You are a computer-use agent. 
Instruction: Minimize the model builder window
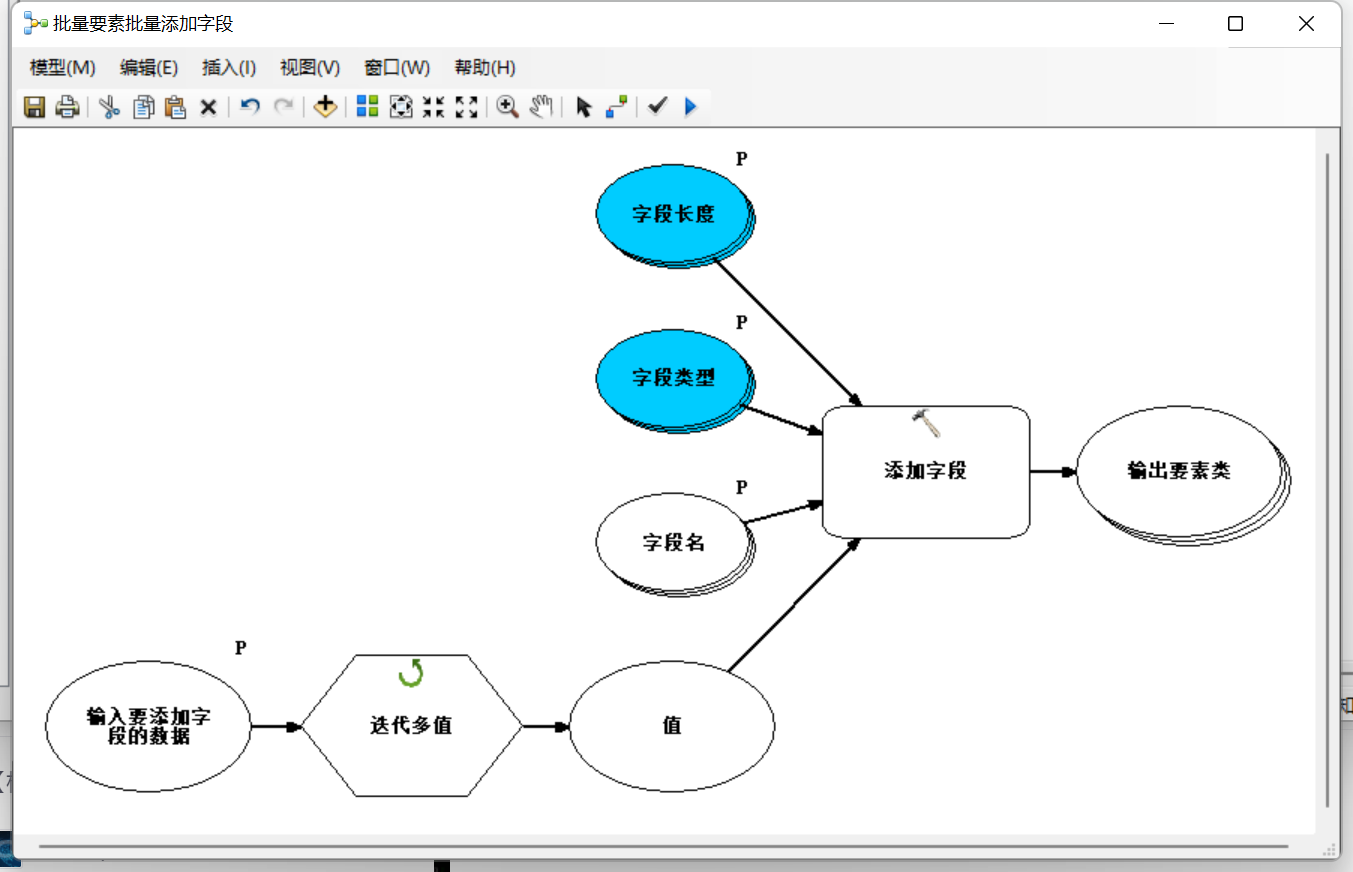[1166, 24]
